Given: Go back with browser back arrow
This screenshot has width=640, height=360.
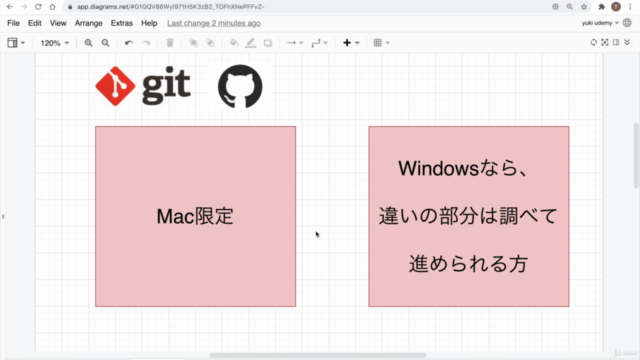Looking at the screenshot, I should pos(9,7).
